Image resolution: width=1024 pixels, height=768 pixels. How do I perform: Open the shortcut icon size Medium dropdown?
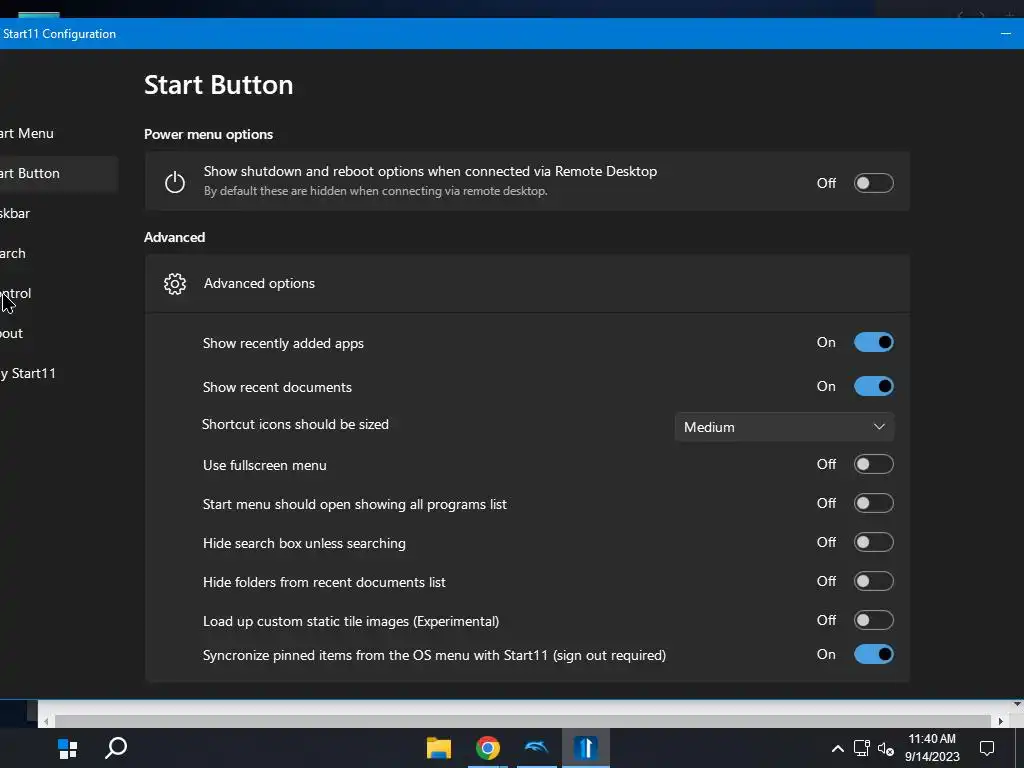(x=784, y=427)
